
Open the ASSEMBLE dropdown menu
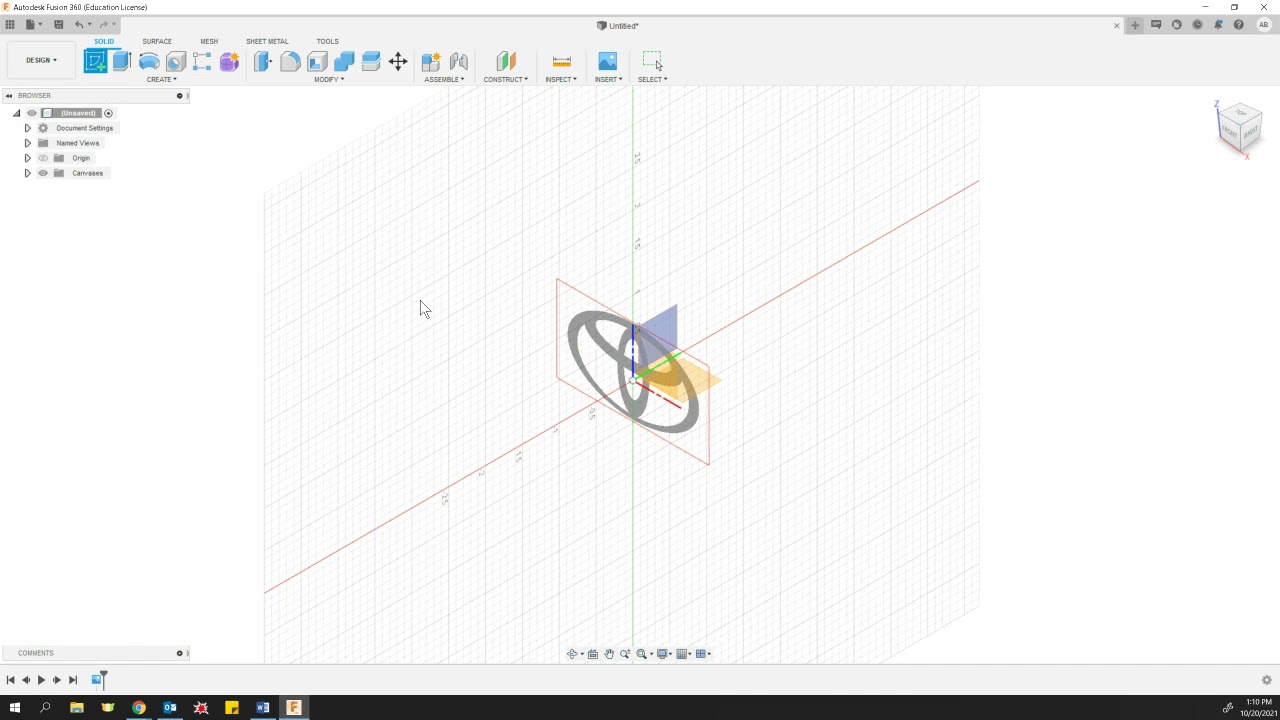(x=444, y=79)
